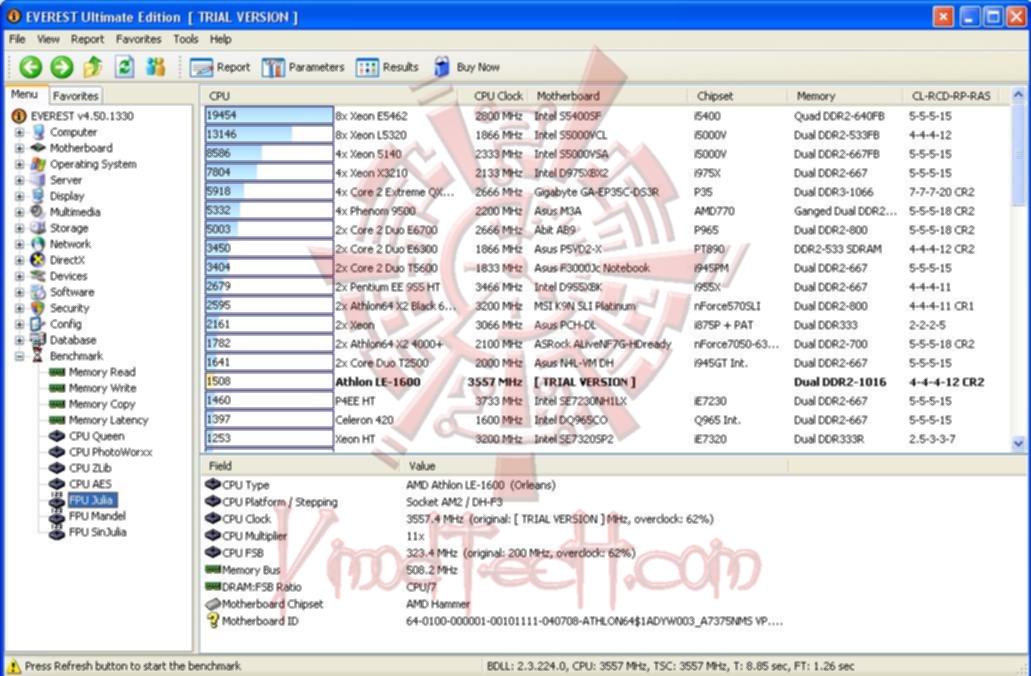Select Memory Write benchmark icon

point(57,388)
